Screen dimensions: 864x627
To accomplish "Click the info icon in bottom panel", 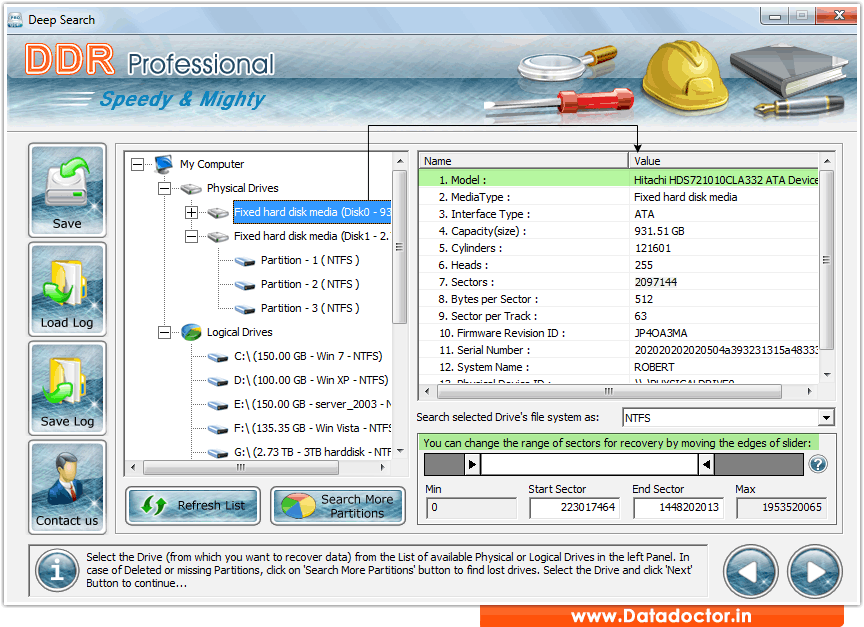I will [57, 570].
